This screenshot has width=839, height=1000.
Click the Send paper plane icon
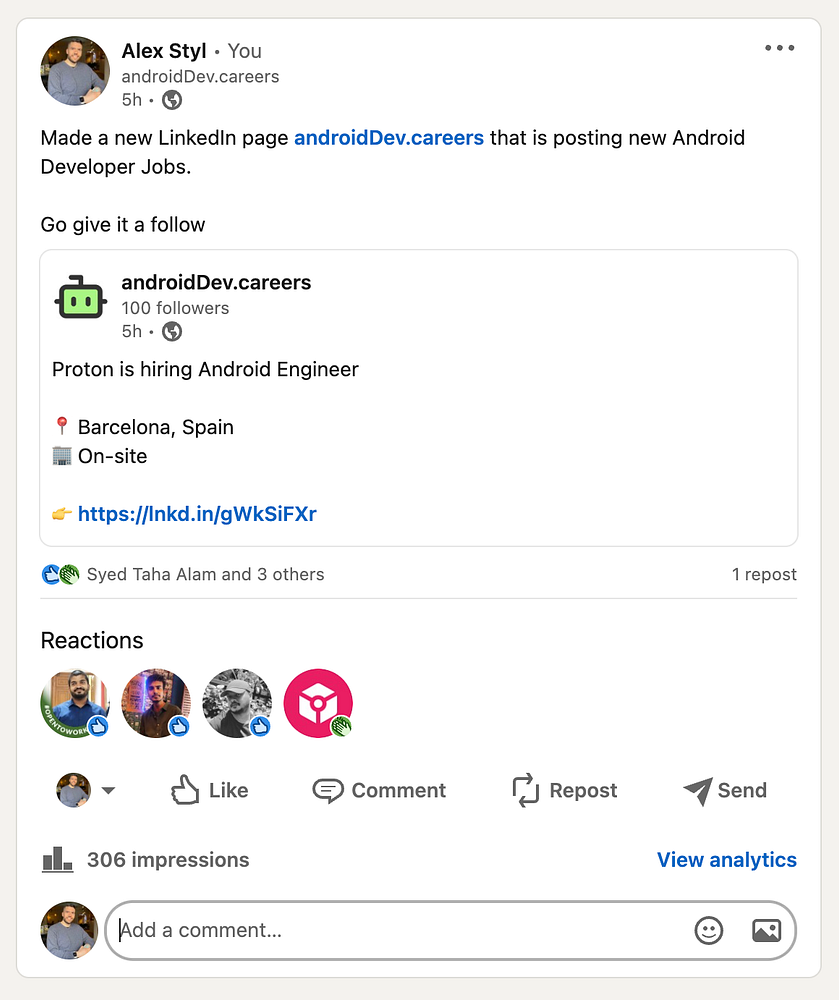tap(697, 790)
